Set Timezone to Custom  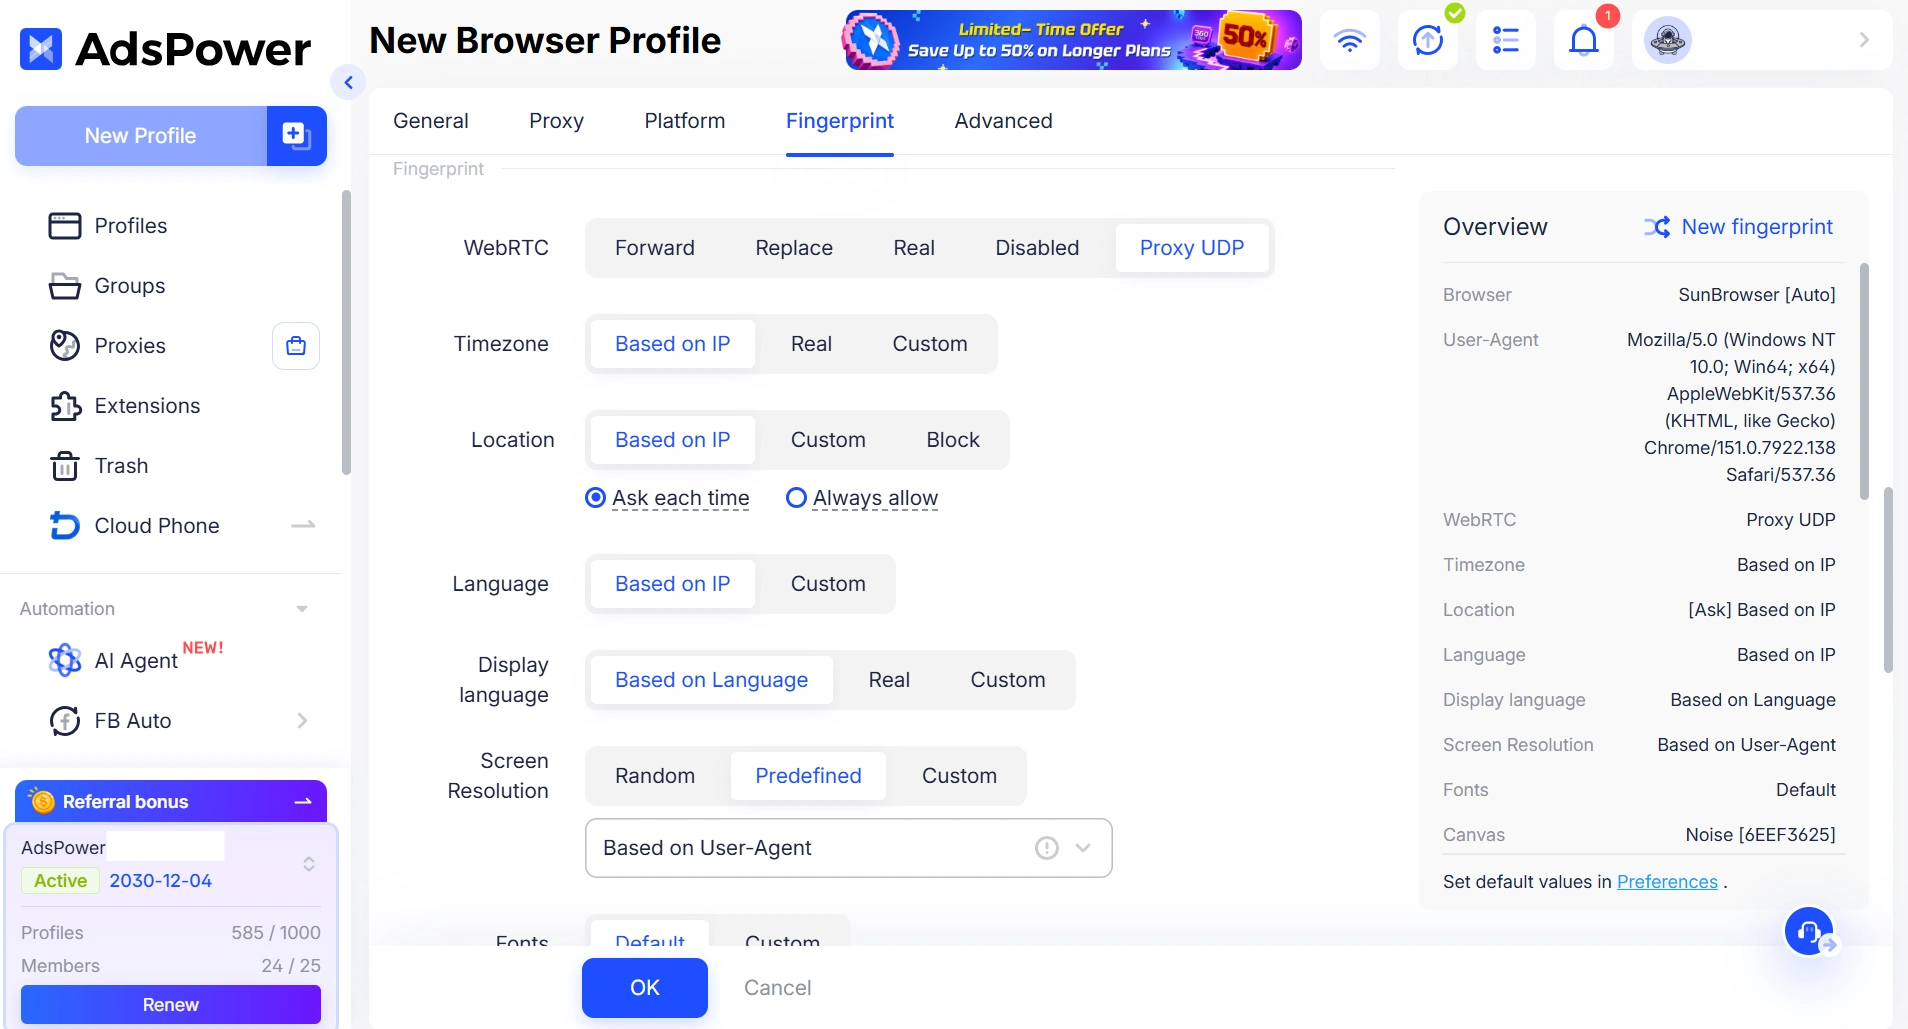click(x=930, y=344)
